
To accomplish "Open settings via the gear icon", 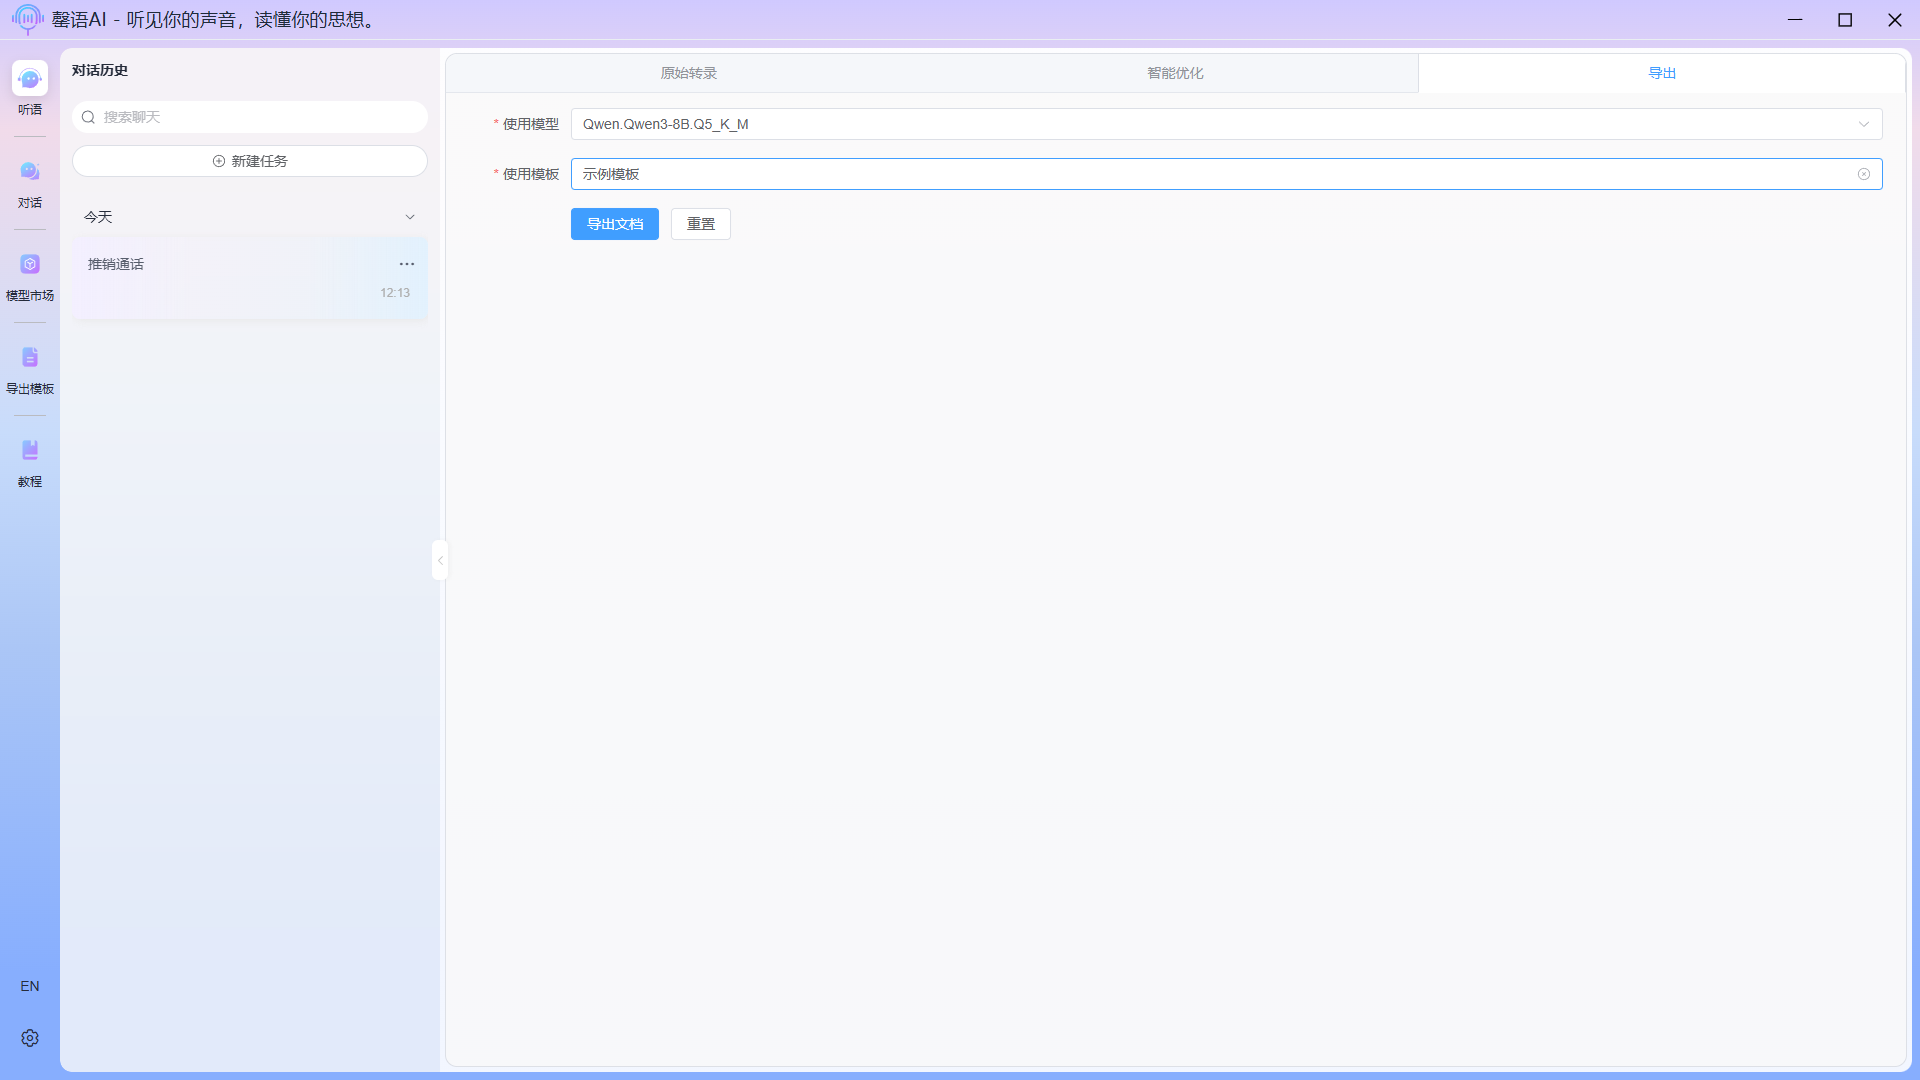I will 30,1038.
